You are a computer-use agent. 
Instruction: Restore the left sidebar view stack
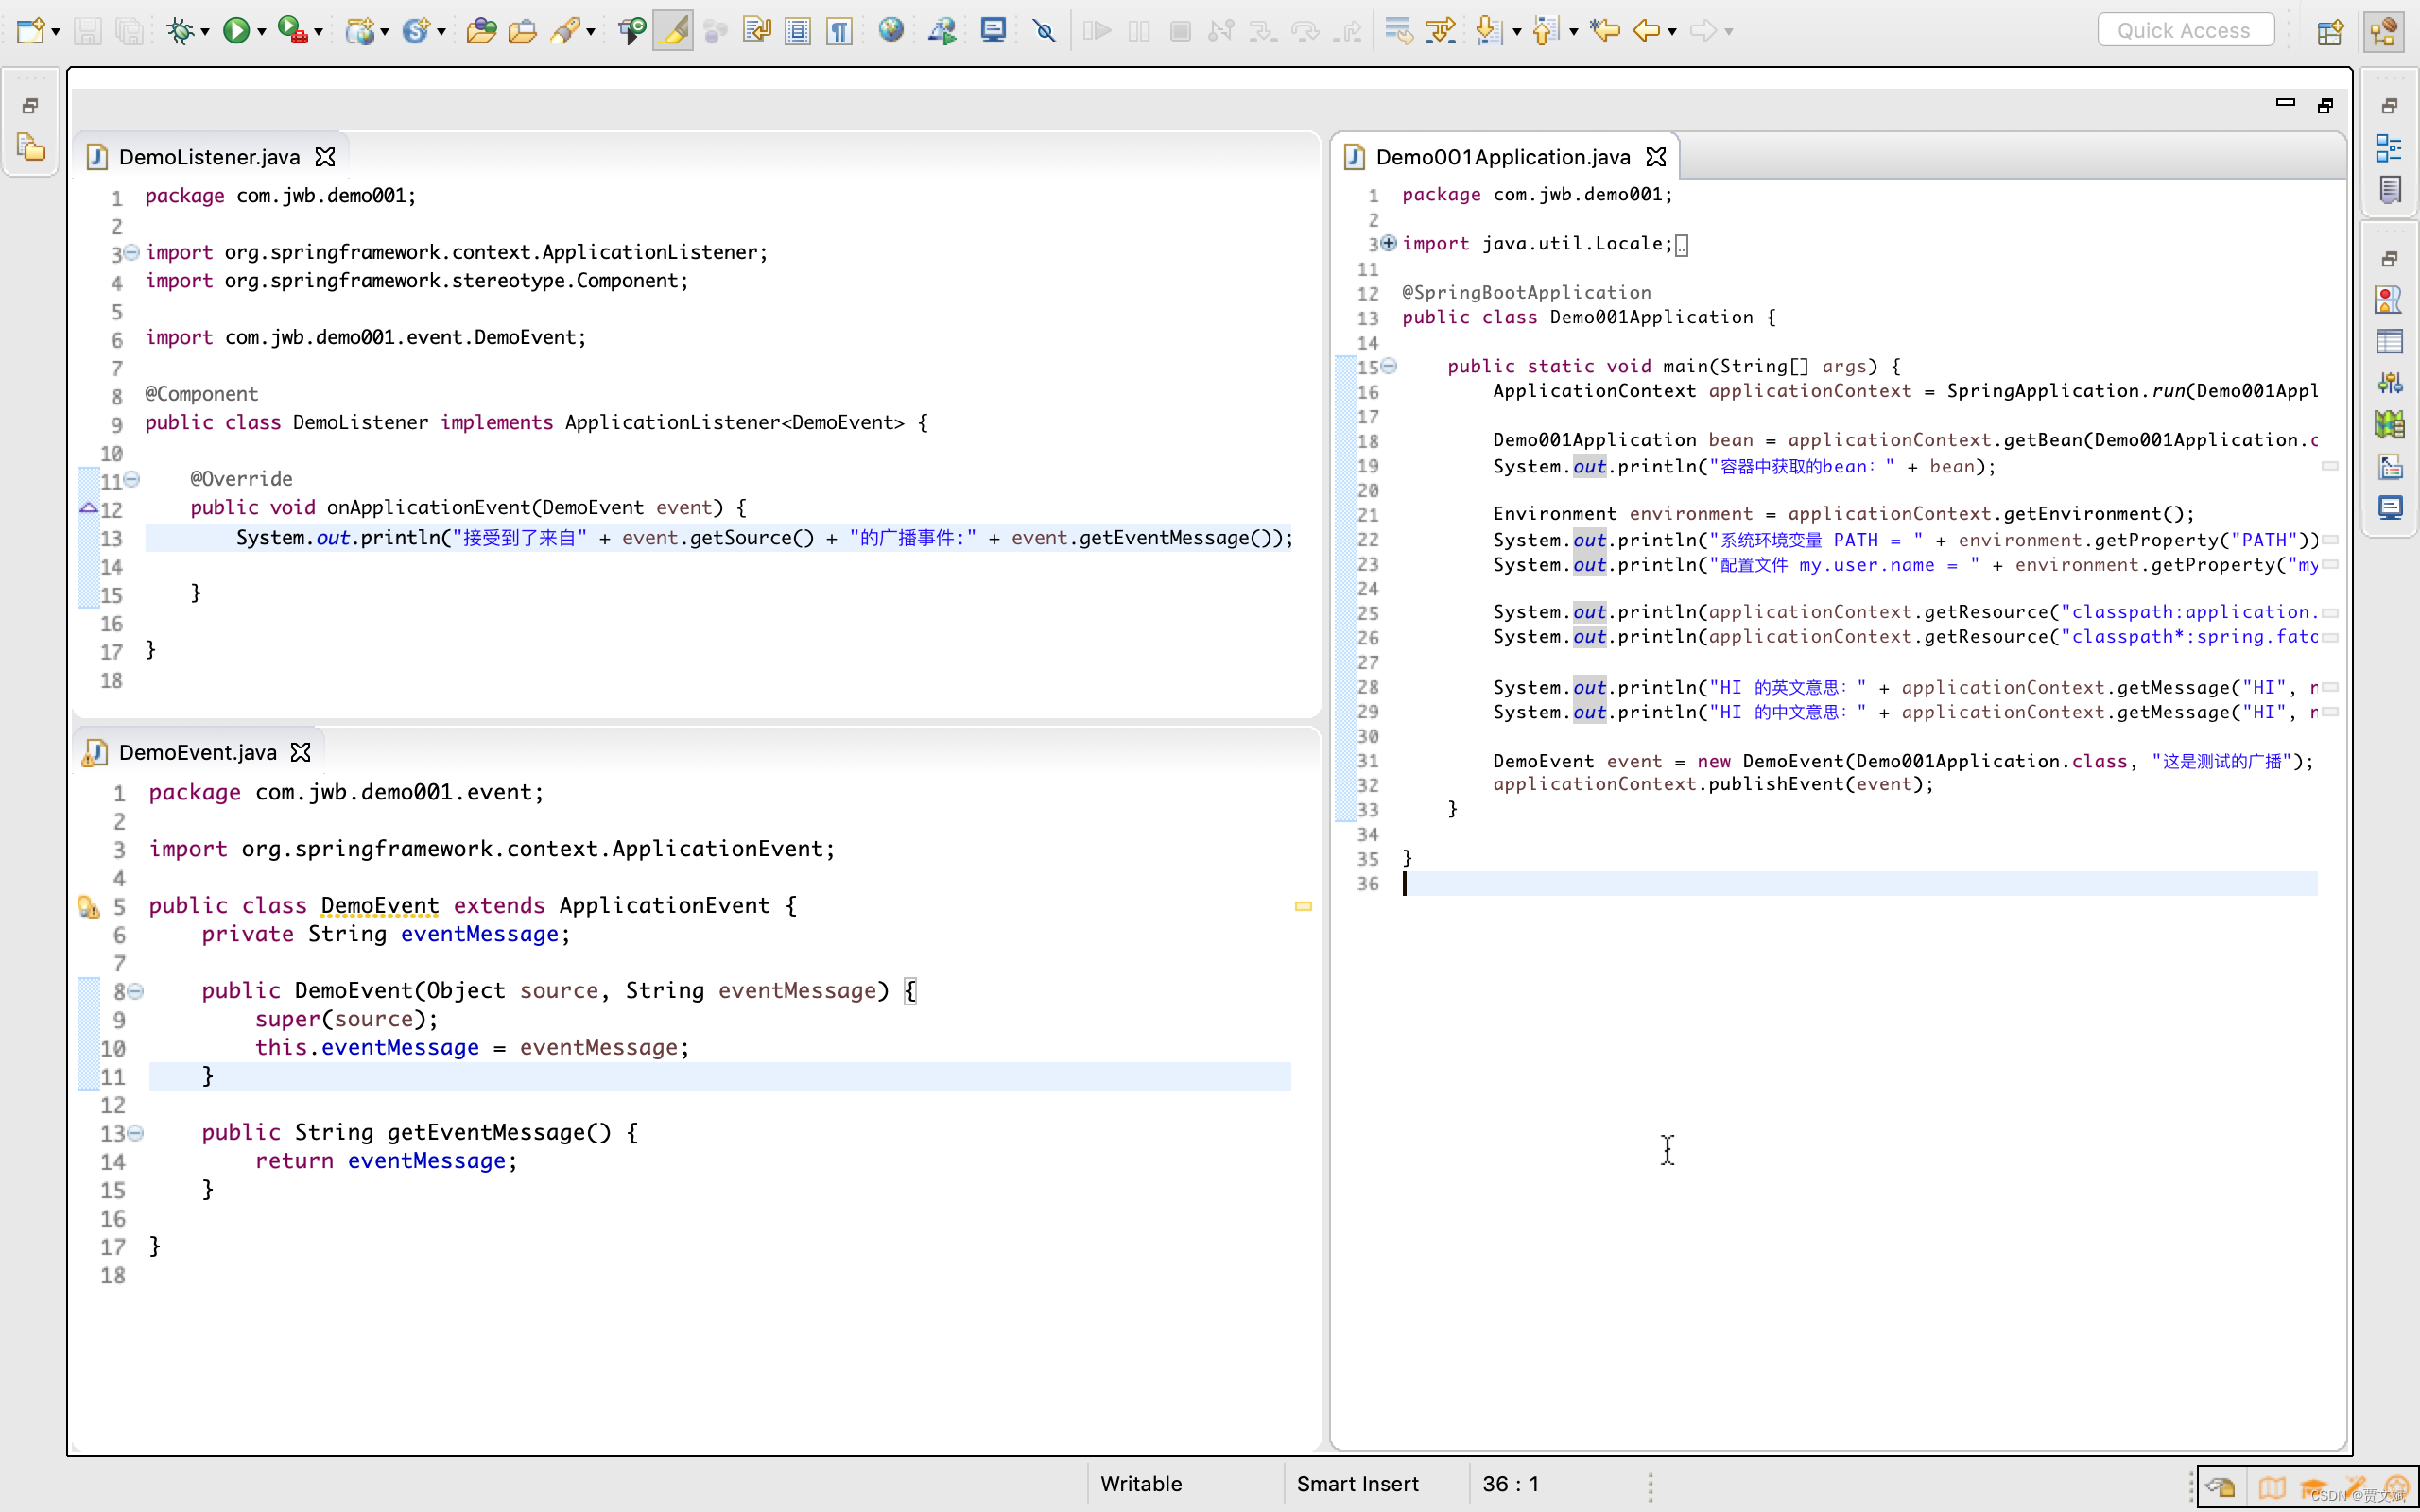30,105
